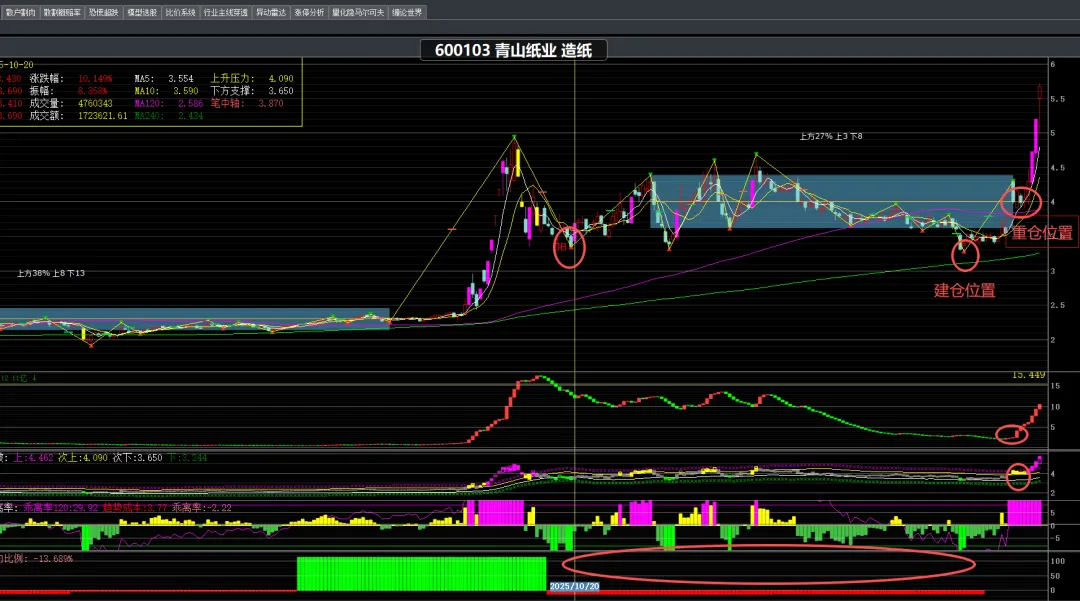Switch to the 恐慌超跌 tab

click(x=103, y=12)
